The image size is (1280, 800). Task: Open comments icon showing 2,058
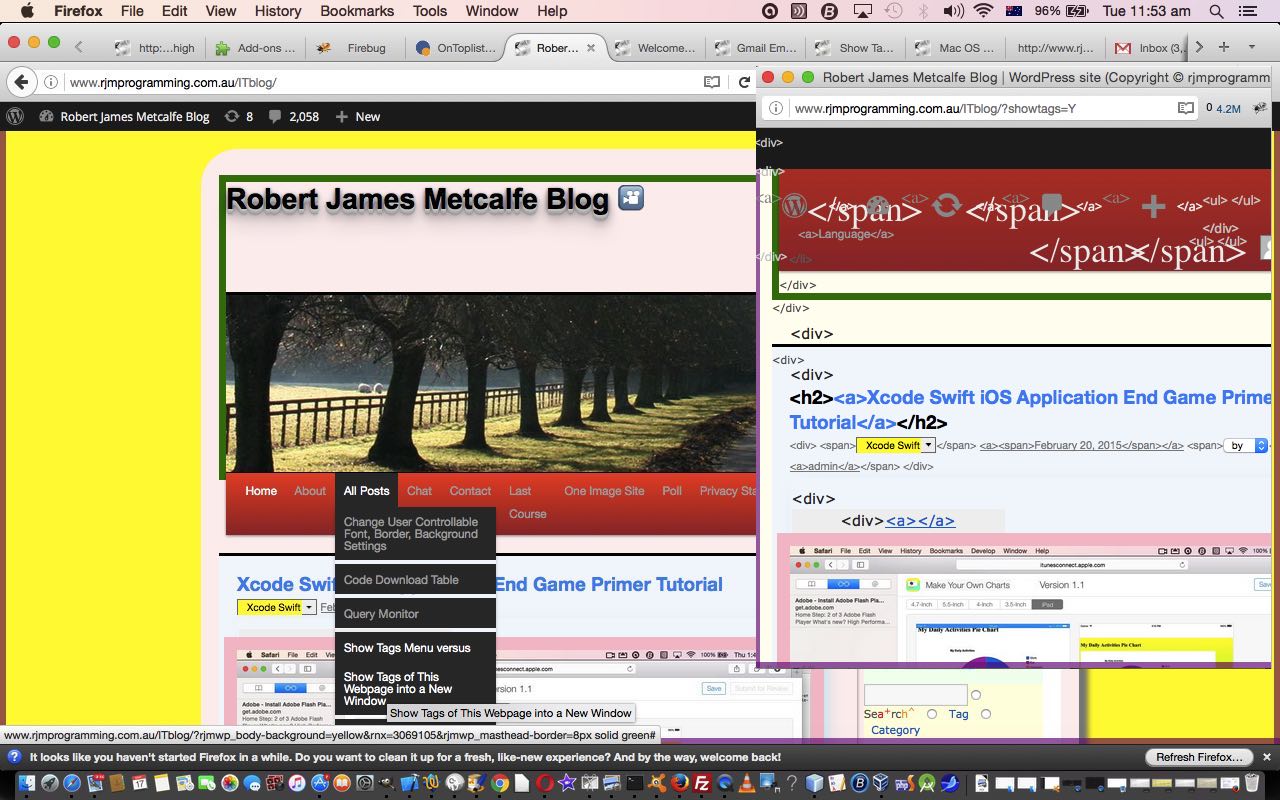click(293, 116)
